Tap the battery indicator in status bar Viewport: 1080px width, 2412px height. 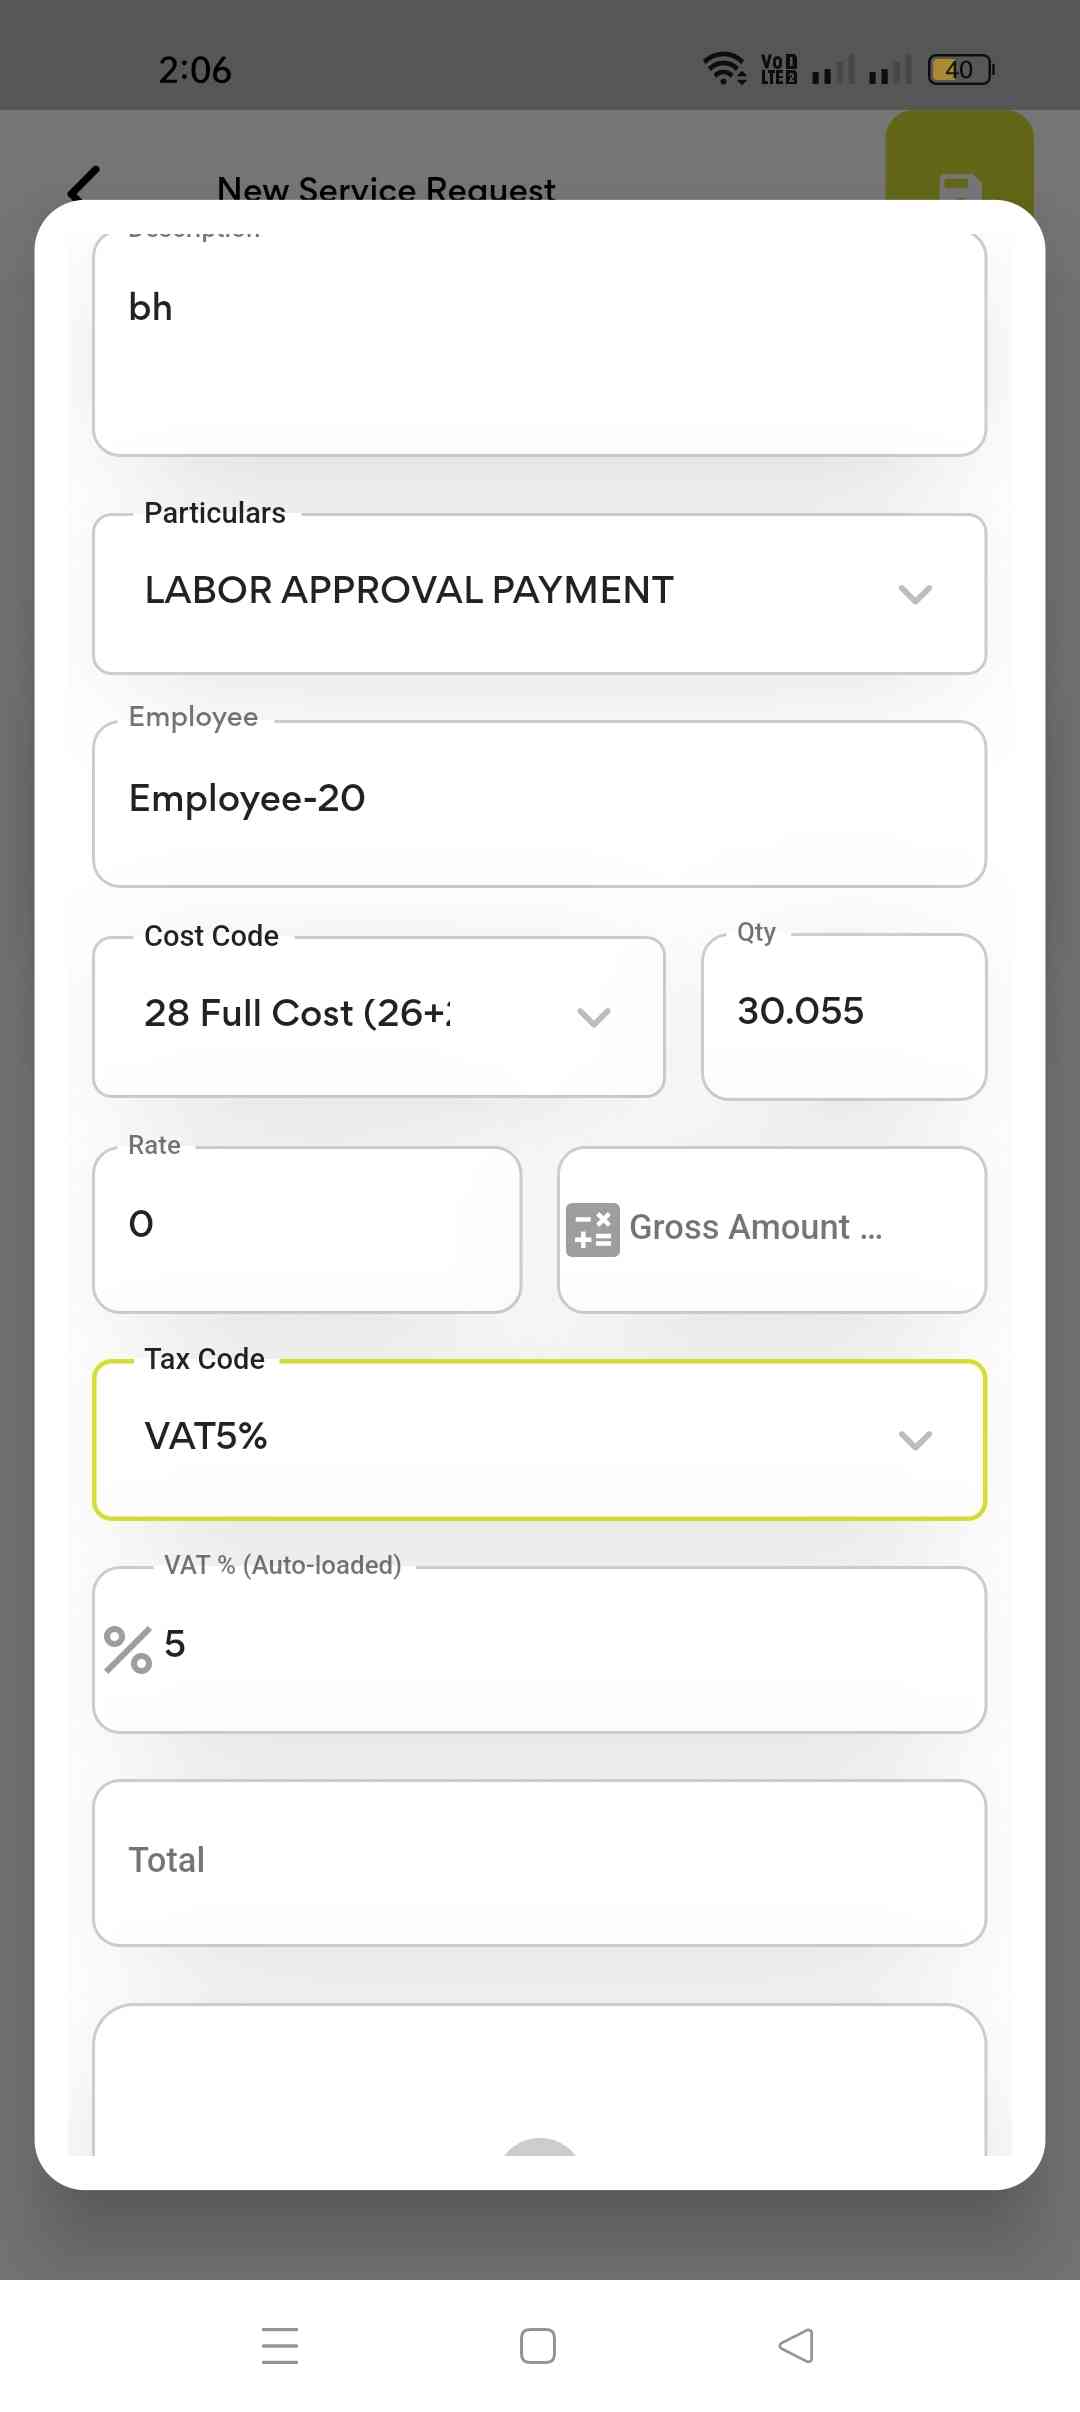(x=960, y=69)
